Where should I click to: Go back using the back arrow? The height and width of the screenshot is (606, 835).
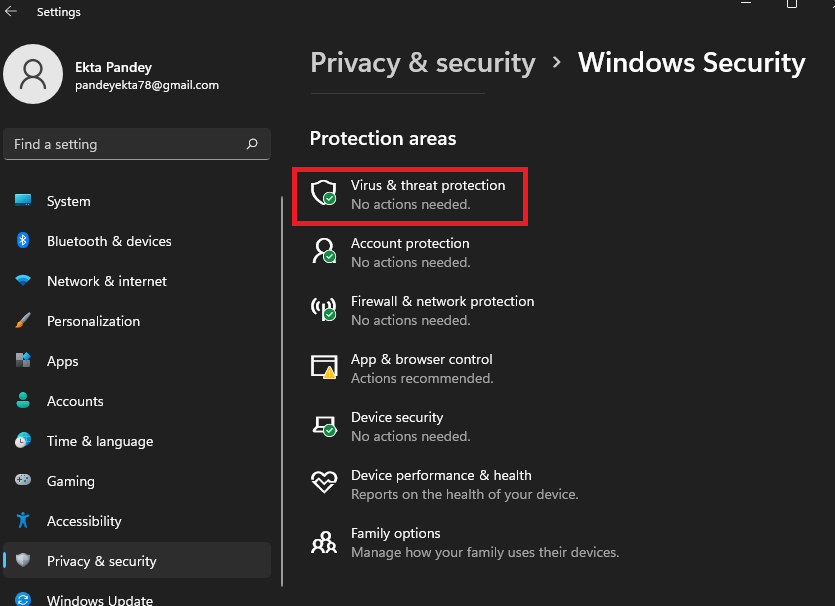pos(11,12)
